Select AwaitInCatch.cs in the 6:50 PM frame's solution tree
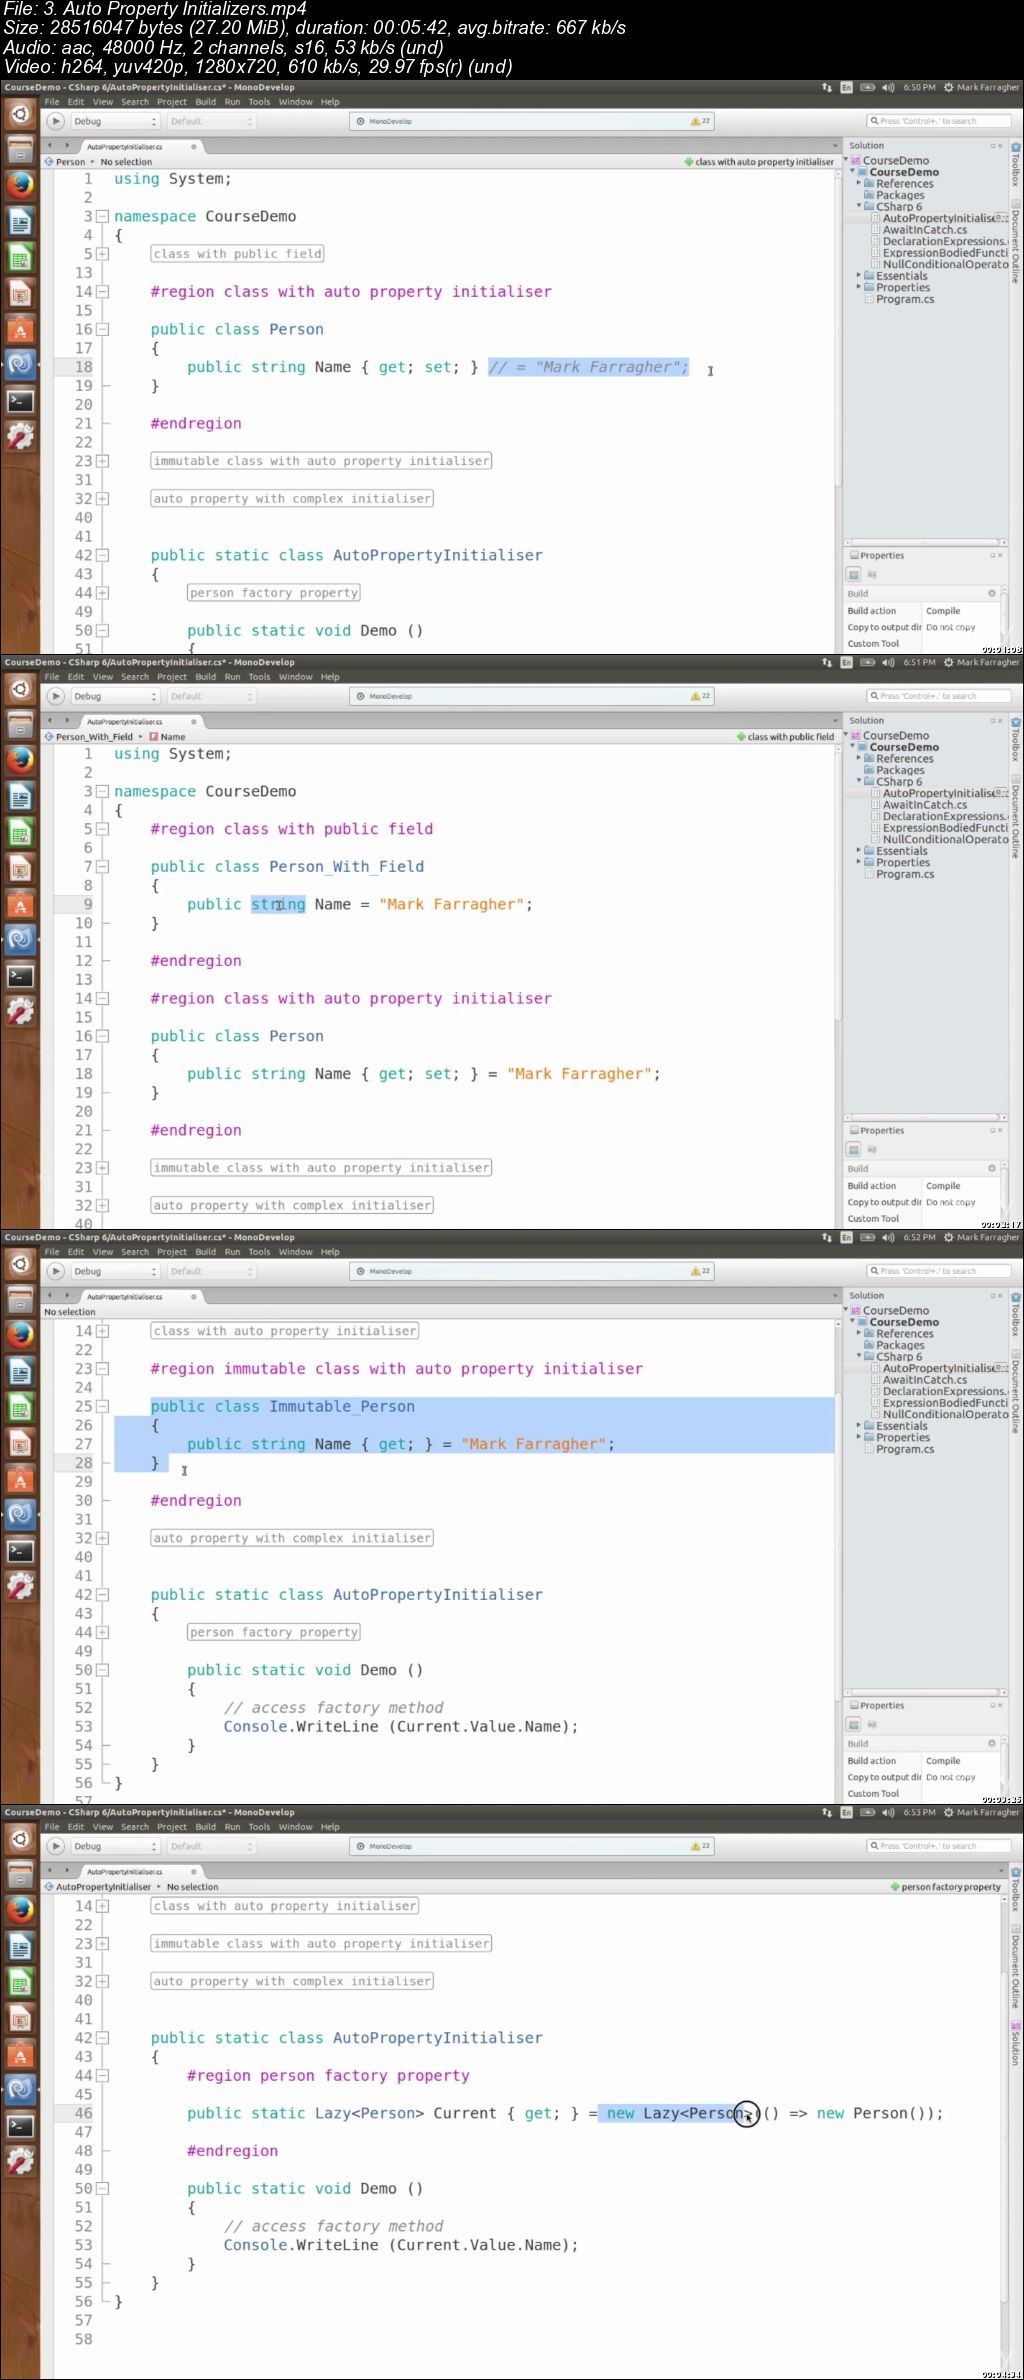 click(925, 230)
